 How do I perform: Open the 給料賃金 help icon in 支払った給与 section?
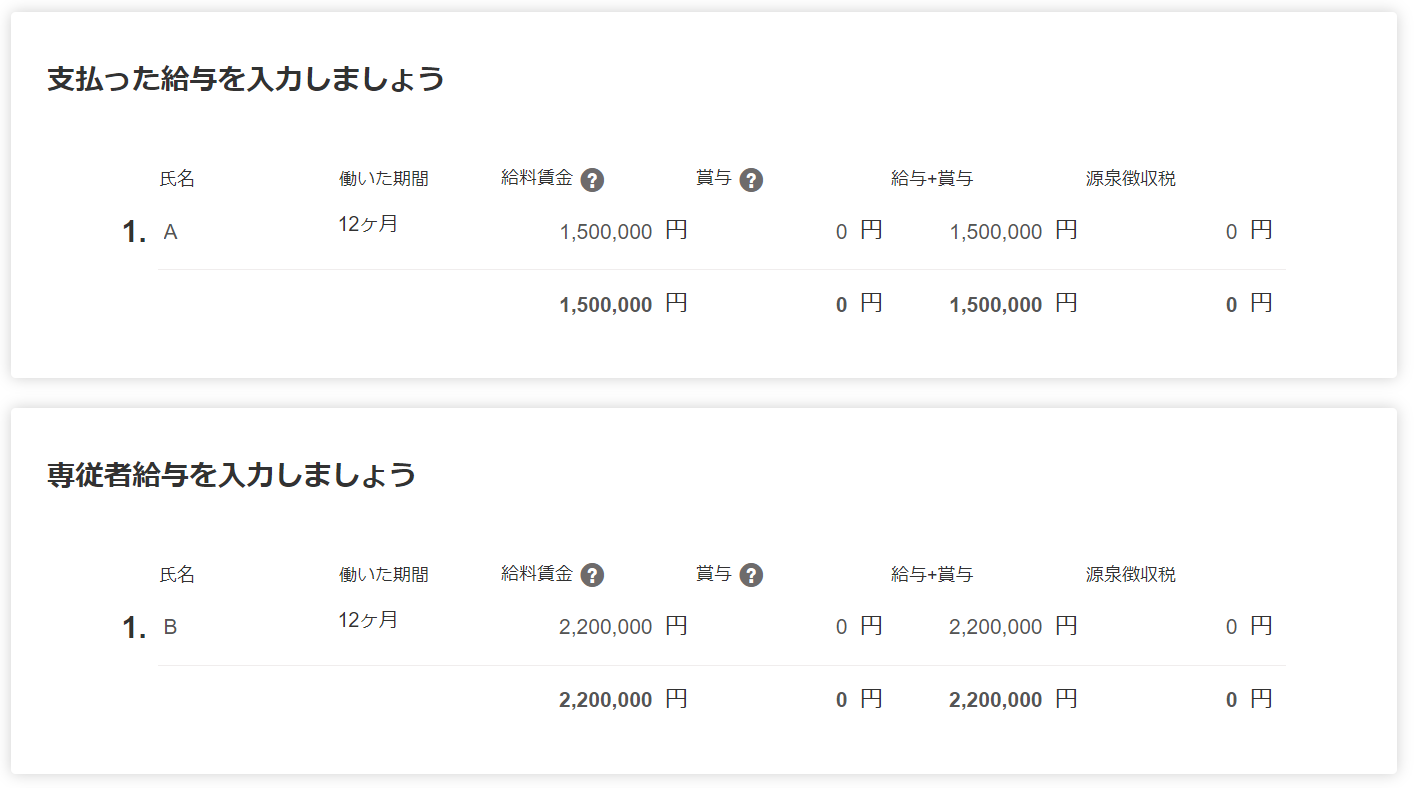(592, 180)
